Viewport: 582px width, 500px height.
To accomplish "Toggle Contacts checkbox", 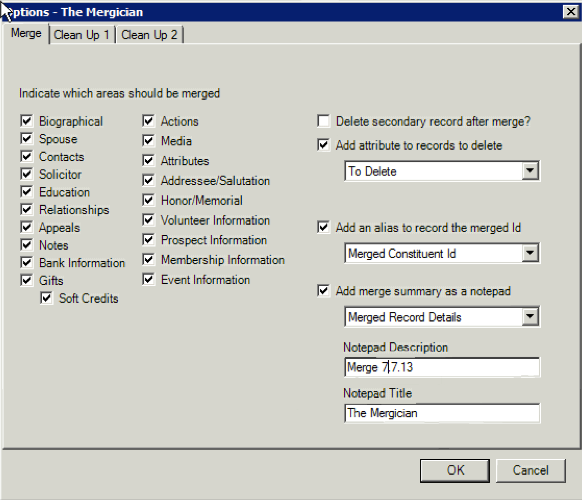I will coord(27,156).
